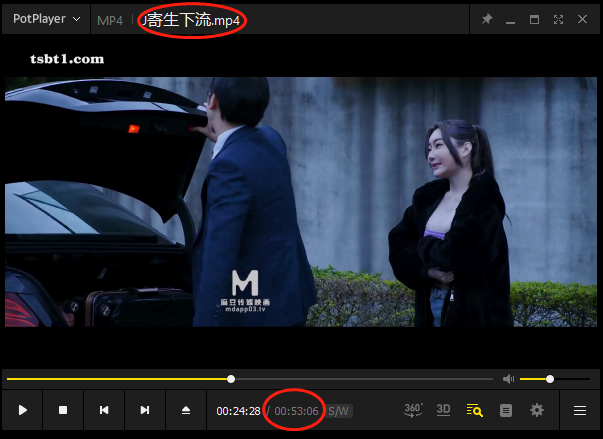The height and width of the screenshot is (439, 603).
Task: Click the total duration 00:53:06
Action: point(297,411)
